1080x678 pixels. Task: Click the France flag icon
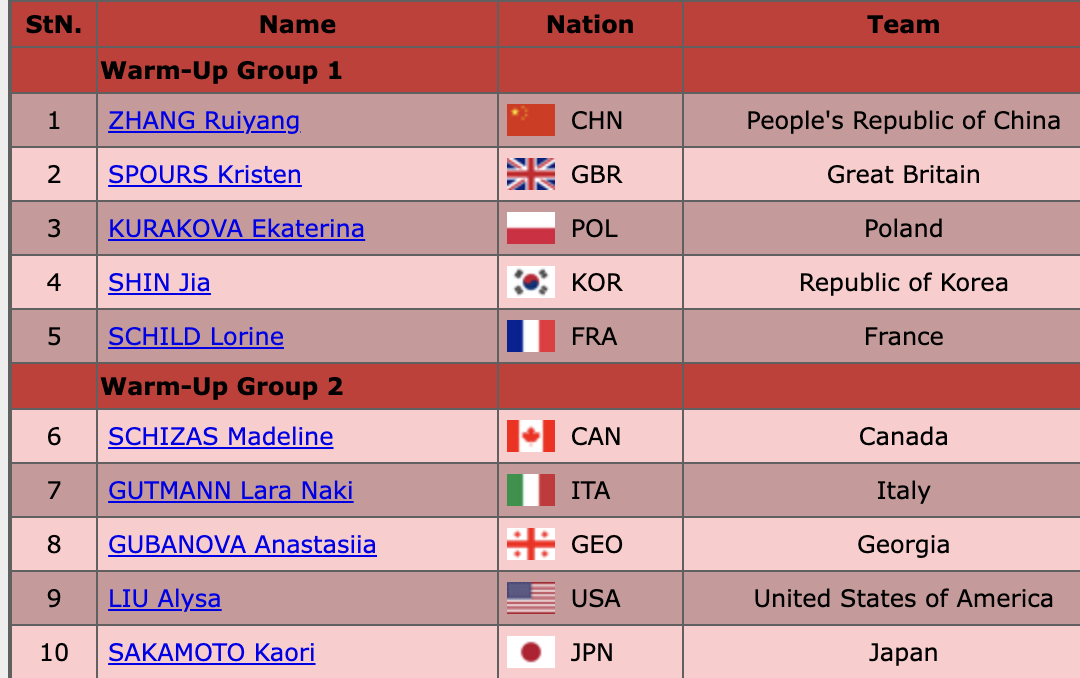[x=530, y=337]
